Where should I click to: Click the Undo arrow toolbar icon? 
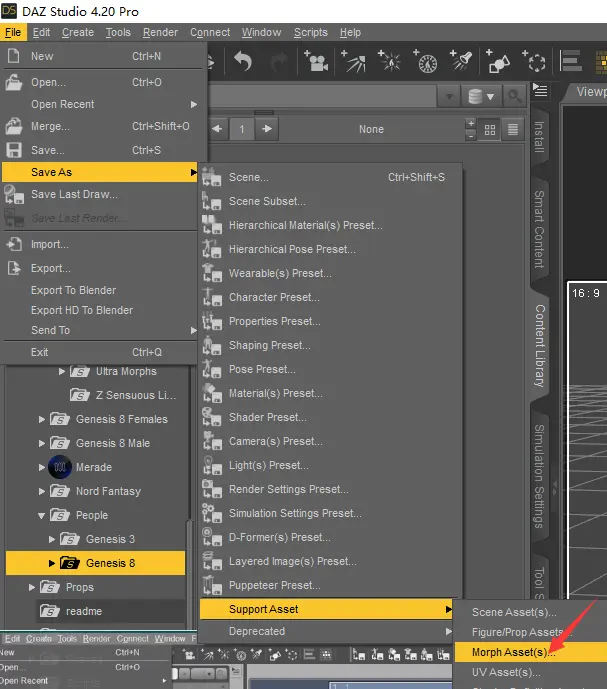click(x=242, y=61)
